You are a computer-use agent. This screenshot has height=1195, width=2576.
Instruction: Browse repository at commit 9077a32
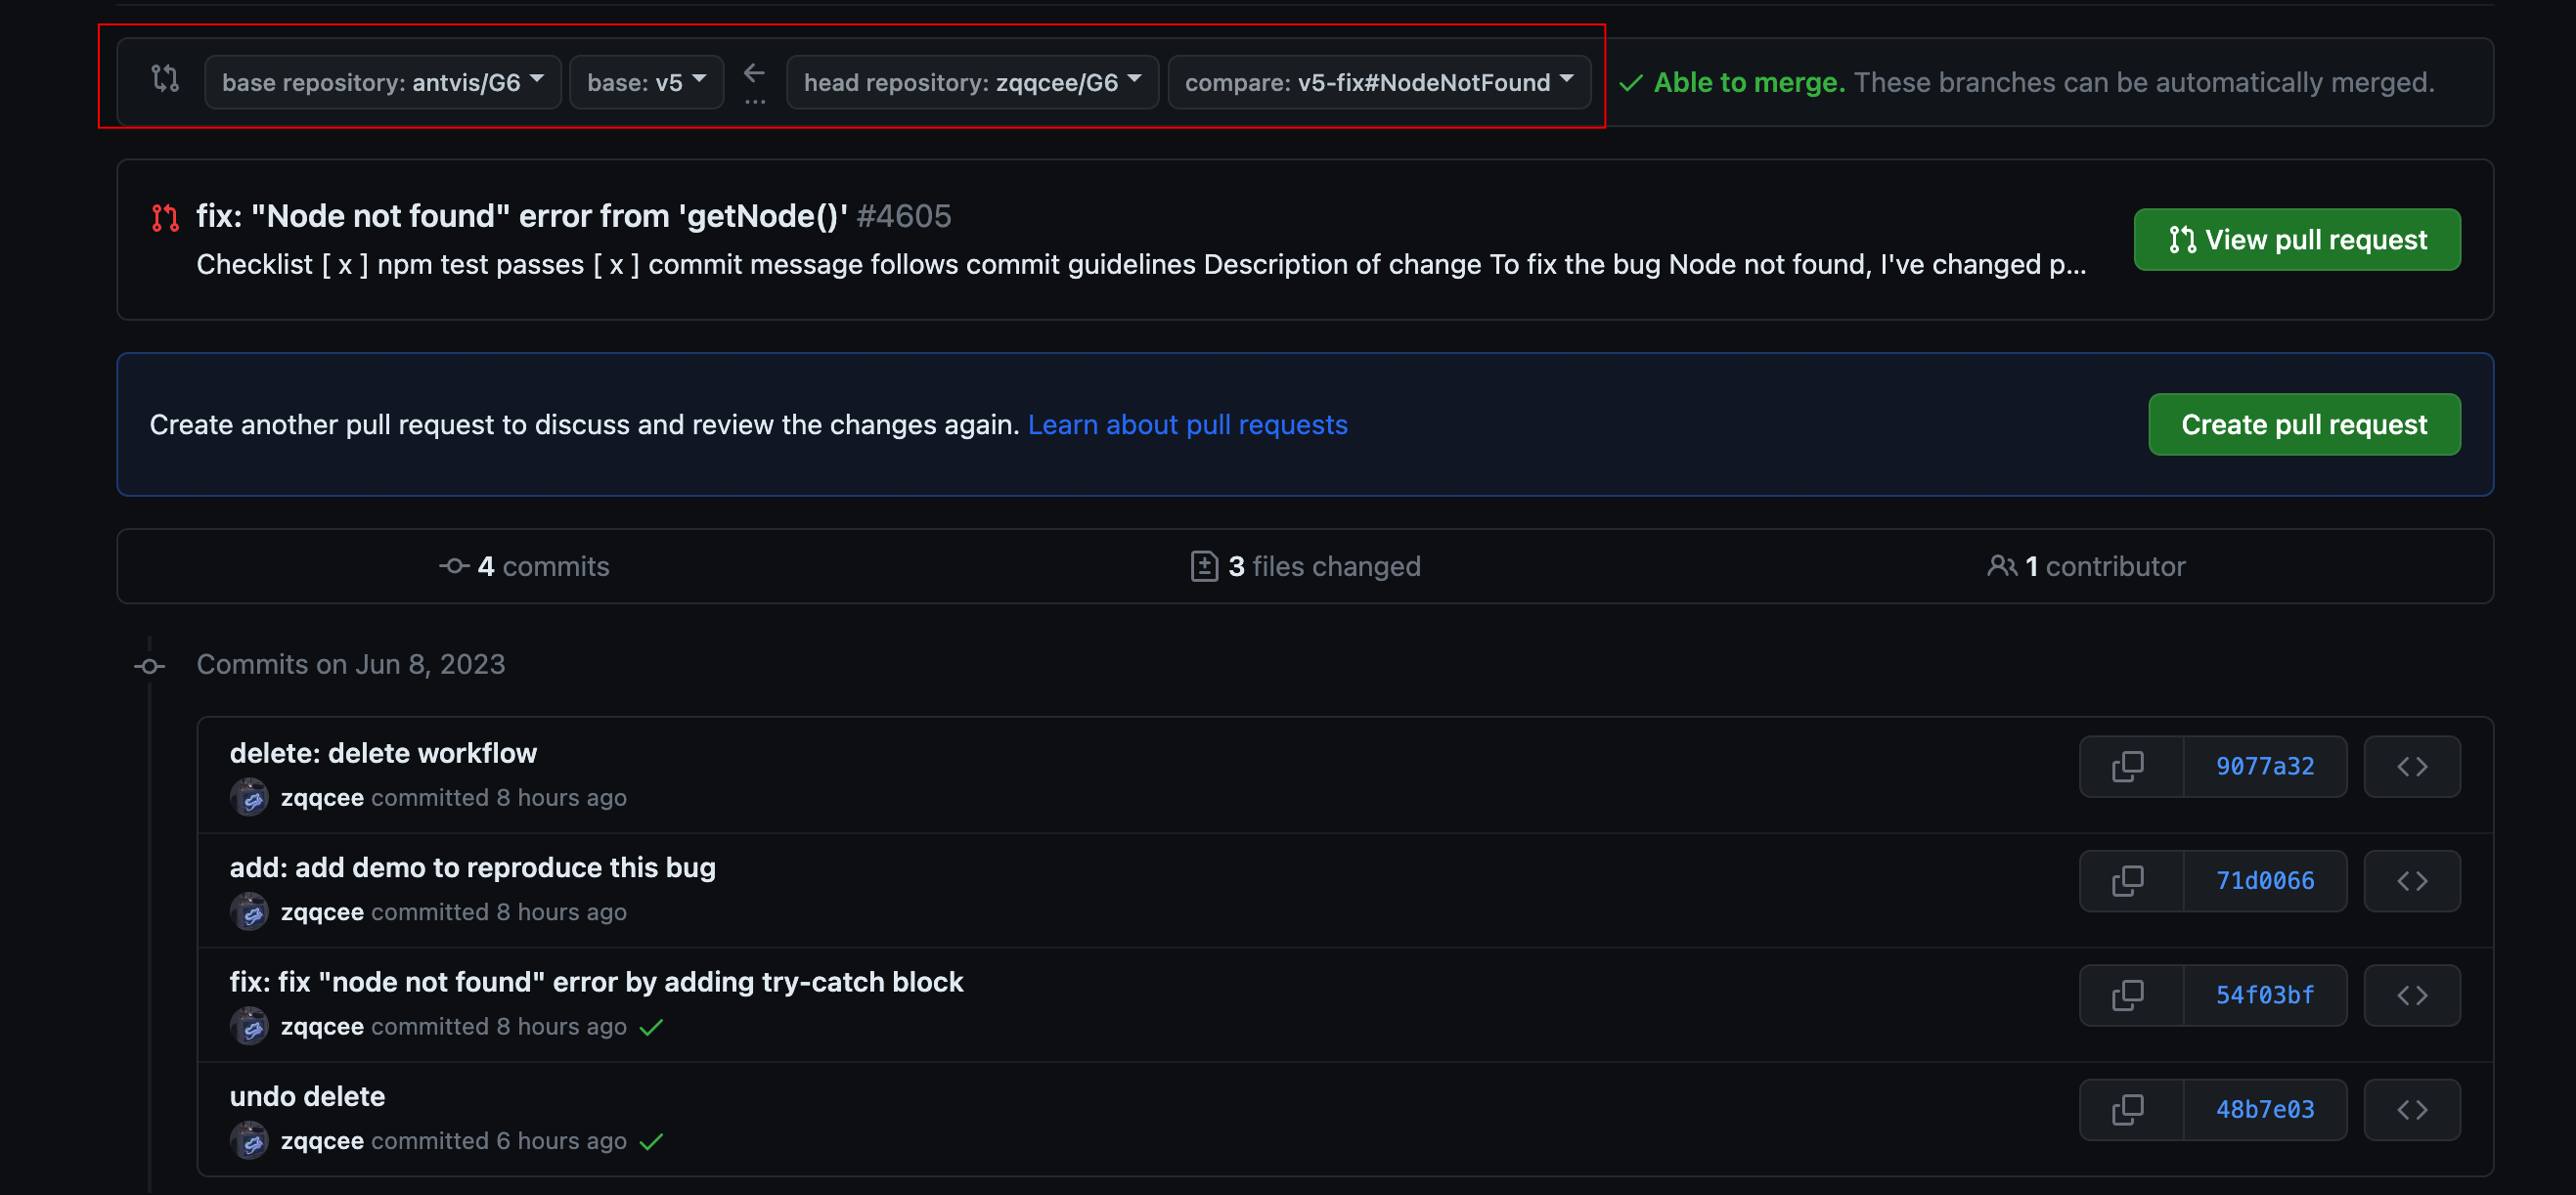(x=2411, y=766)
